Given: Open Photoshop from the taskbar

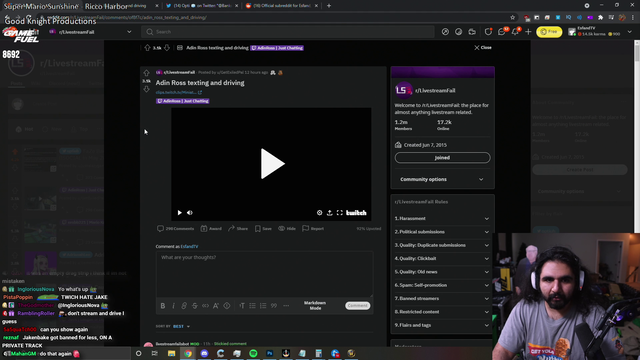Looking at the screenshot, I should pyautogui.click(x=270, y=353).
